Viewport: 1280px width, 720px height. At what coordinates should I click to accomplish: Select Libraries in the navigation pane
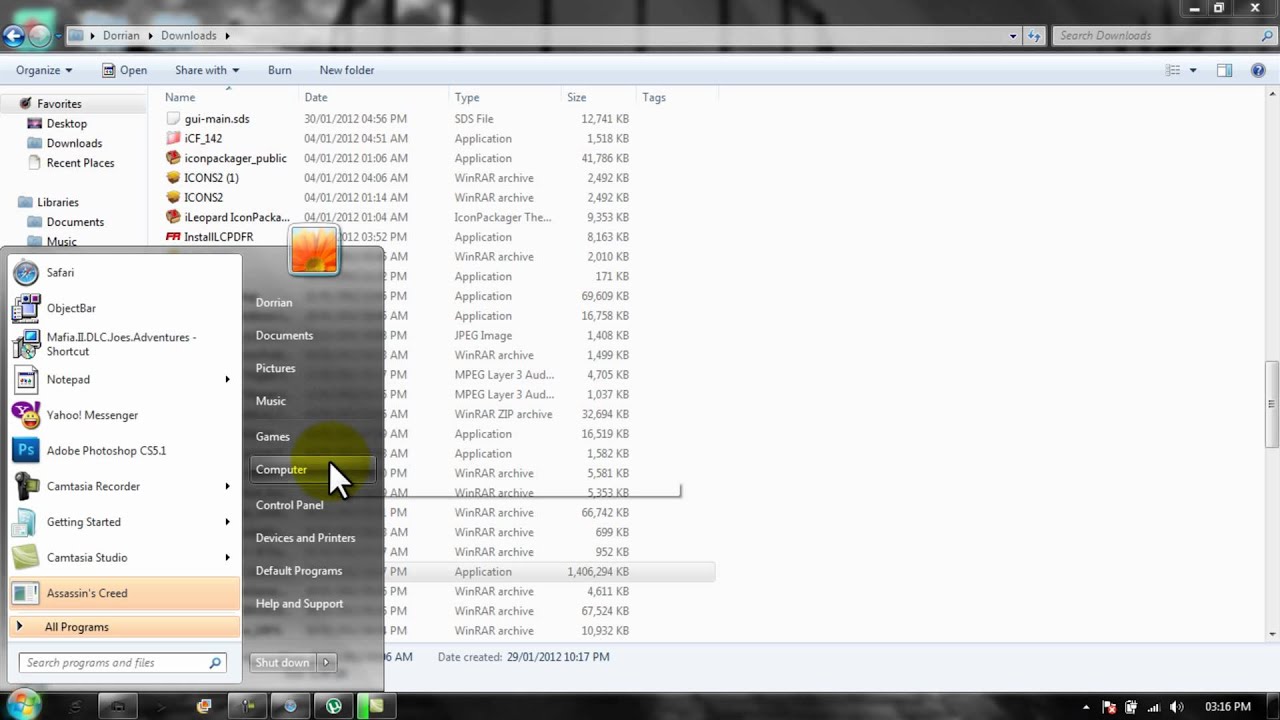point(57,202)
